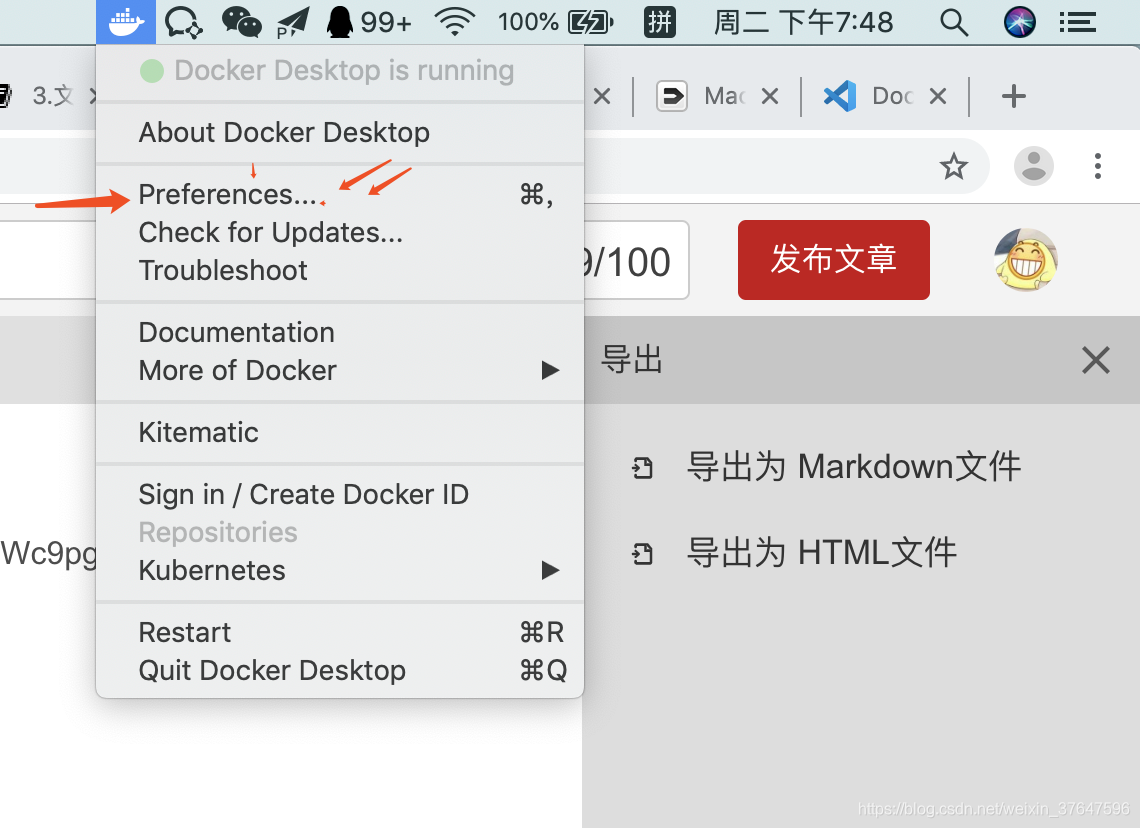1140x828 pixels.
Task: Select Check for Updates…
Action: (340, 232)
